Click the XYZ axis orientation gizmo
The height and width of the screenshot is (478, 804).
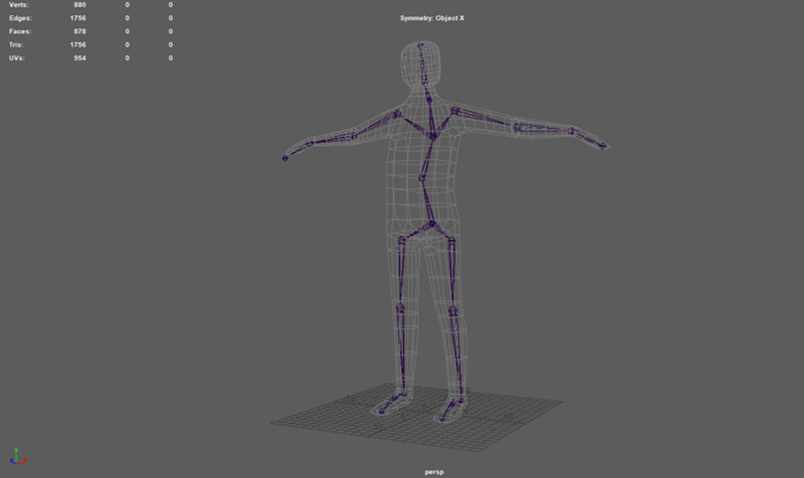click(17, 456)
